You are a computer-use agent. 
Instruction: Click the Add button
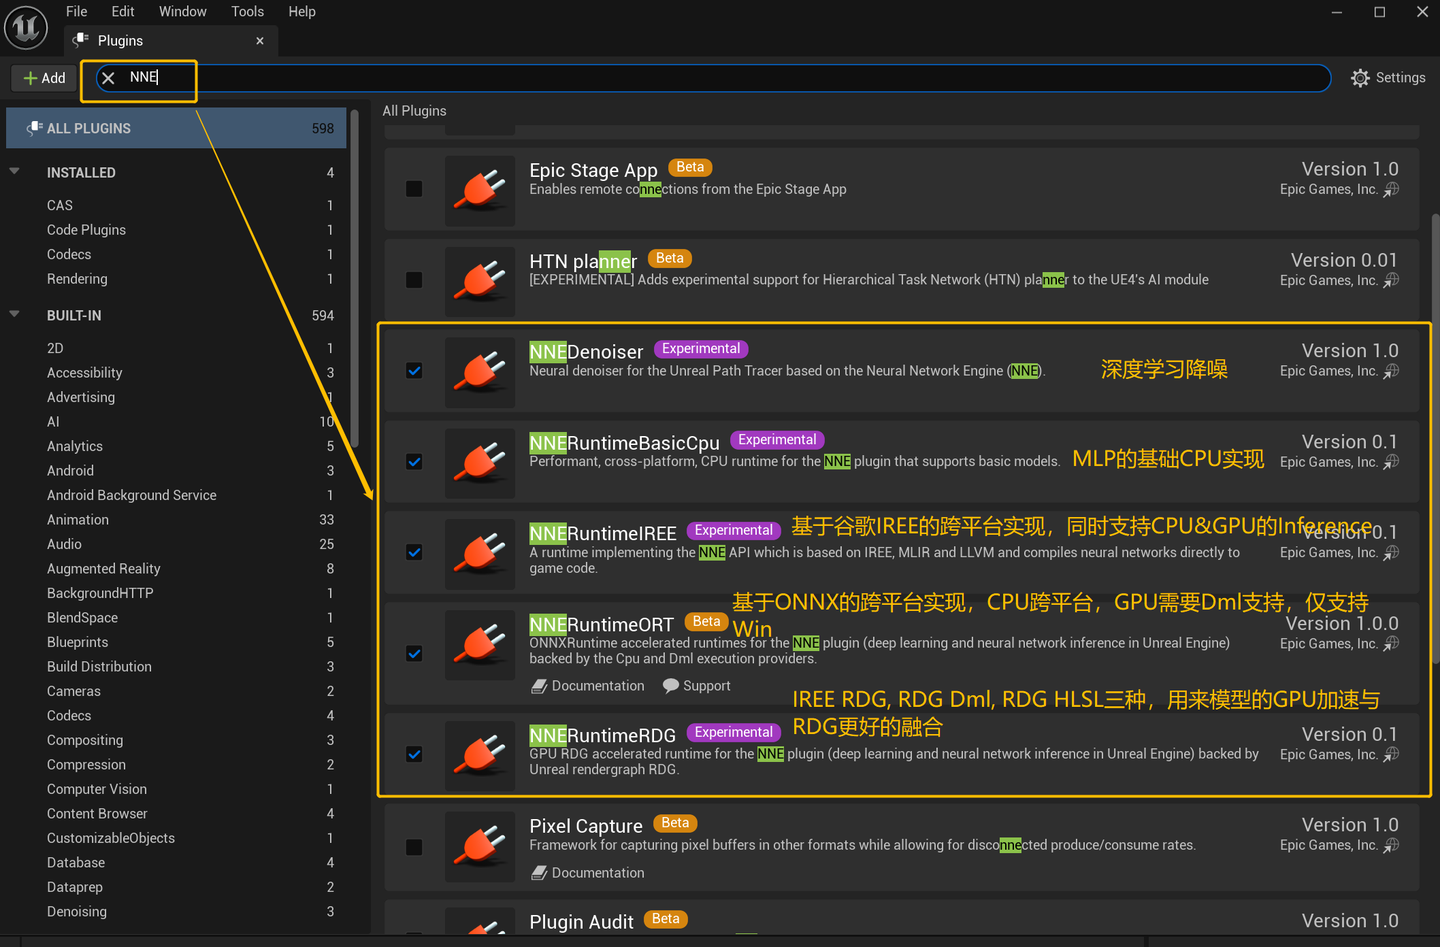tap(44, 78)
